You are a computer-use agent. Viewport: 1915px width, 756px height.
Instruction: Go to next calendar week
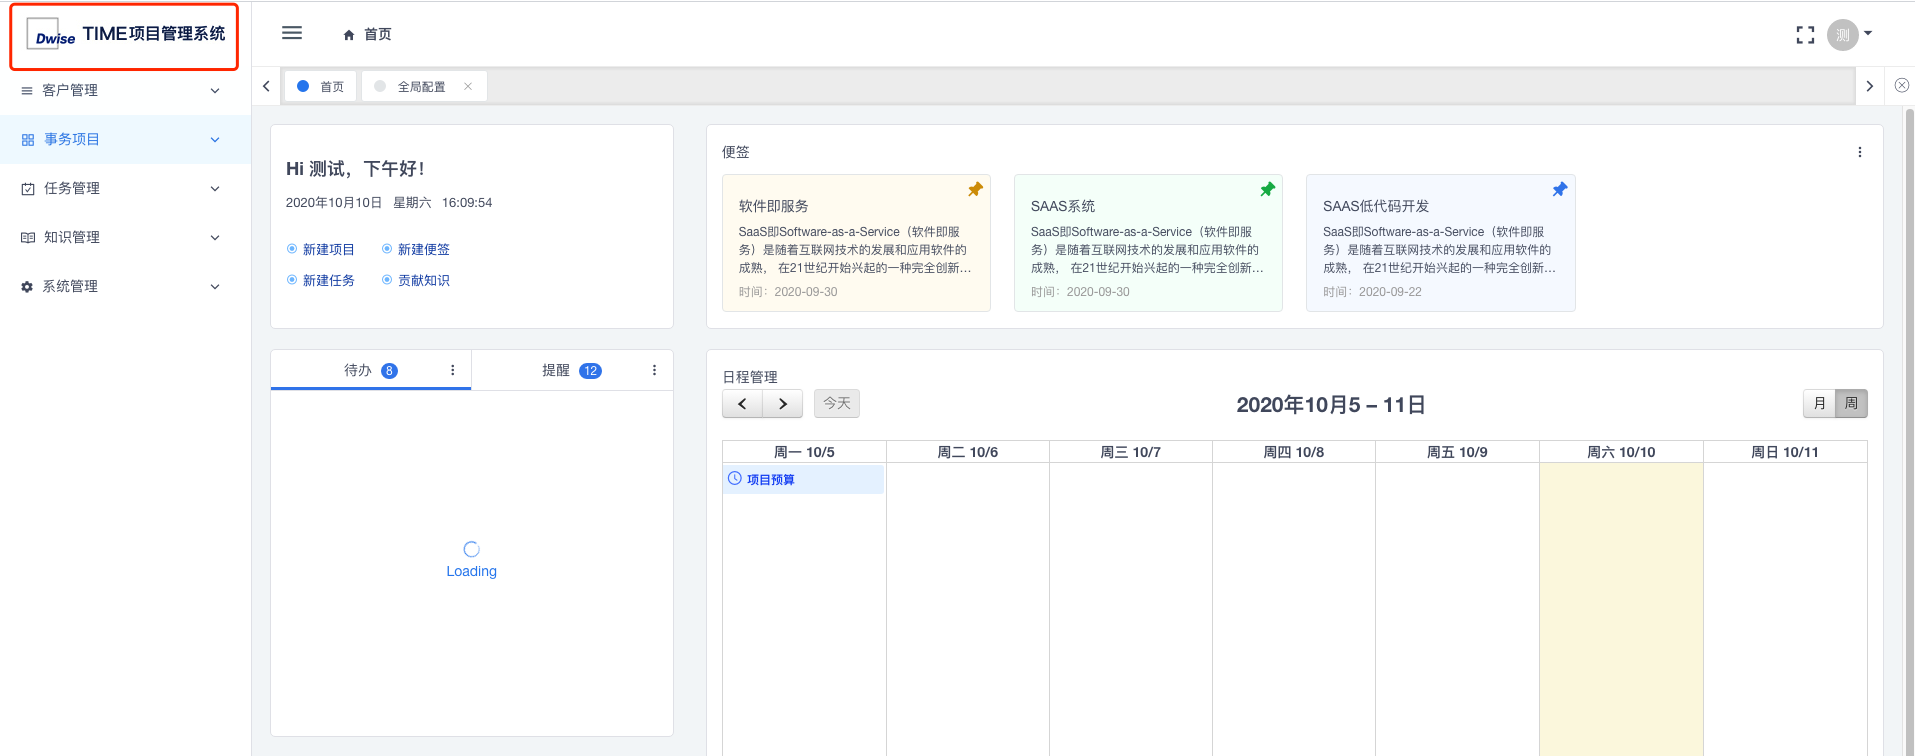pos(783,404)
